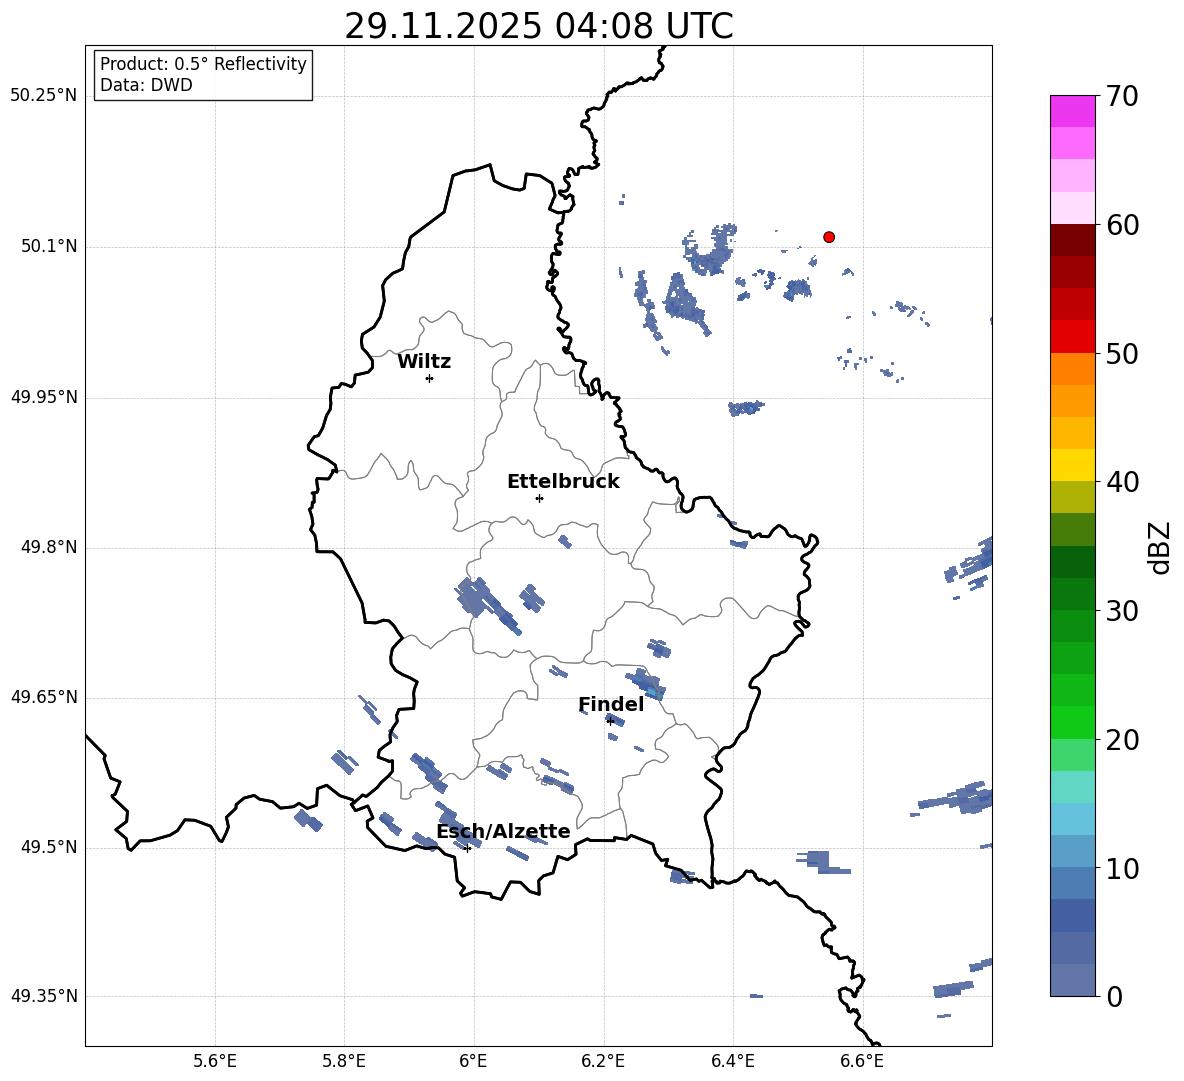Click the yellow swatch above 40
This screenshot has height=1081, width=1184.
1072,465
